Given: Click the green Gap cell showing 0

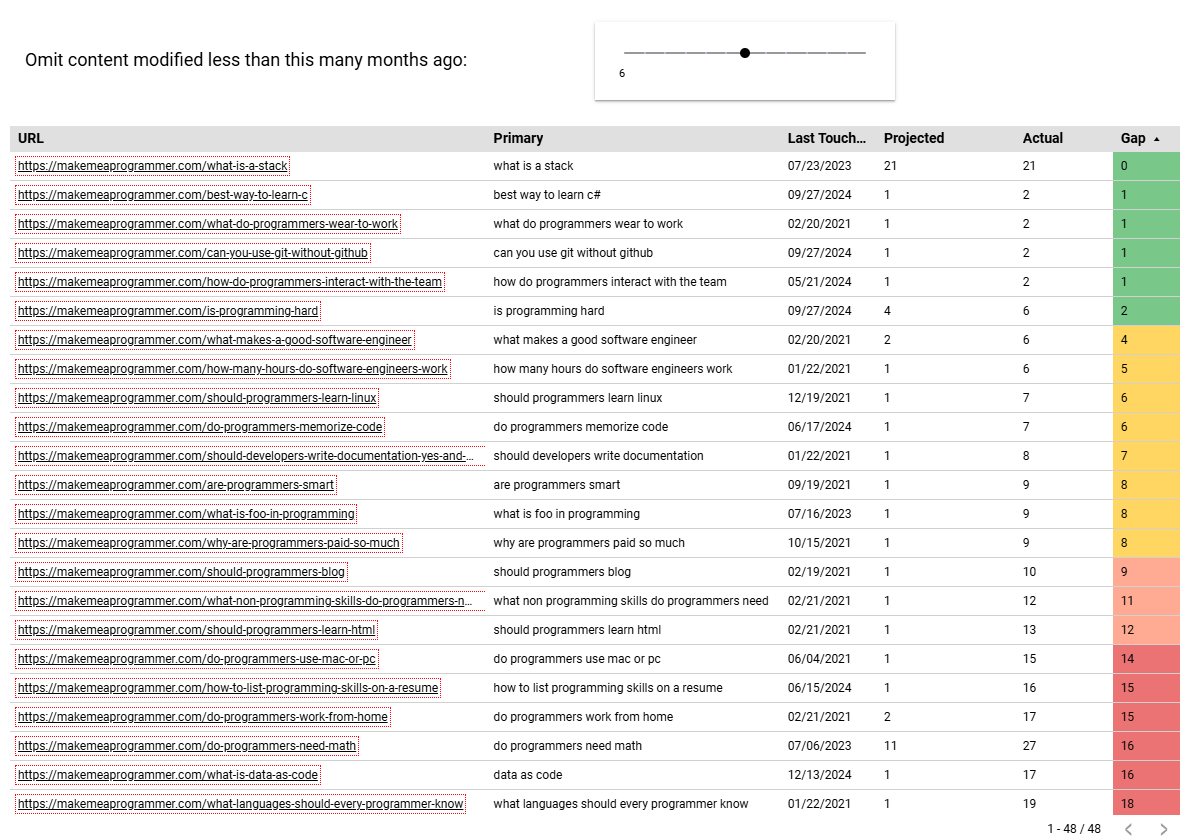Looking at the screenshot, I should coord(1146,166).
